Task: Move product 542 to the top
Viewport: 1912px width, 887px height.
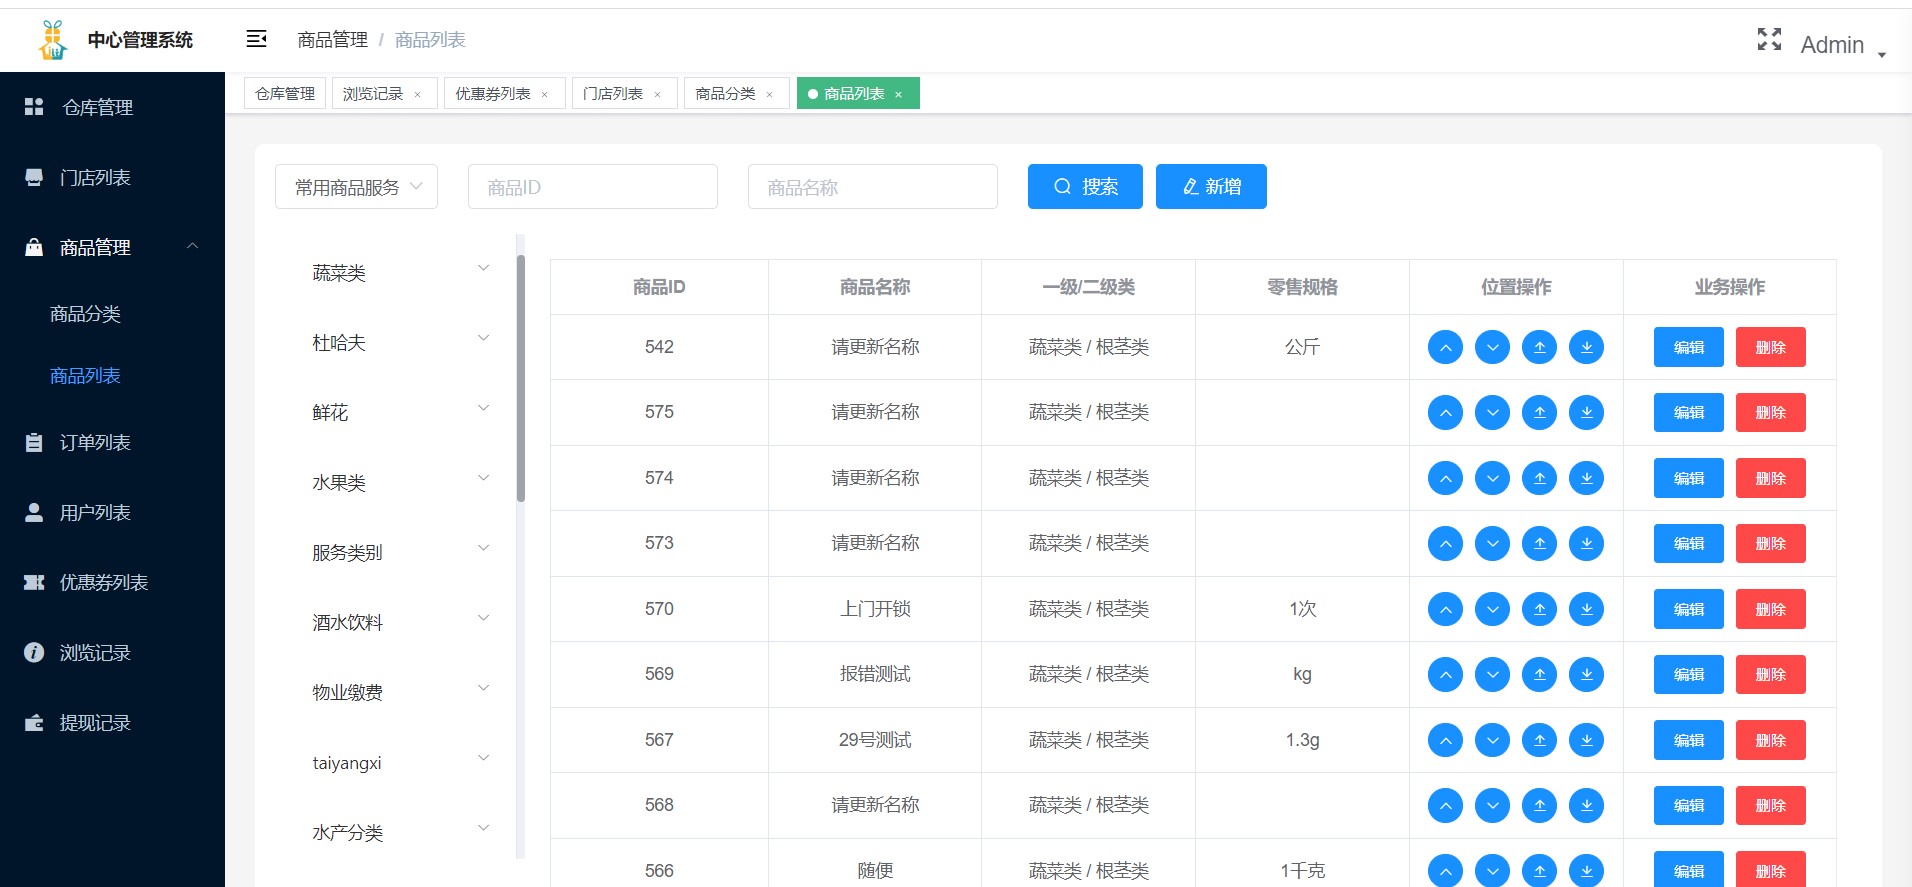Action: [x=1539, y=347]
